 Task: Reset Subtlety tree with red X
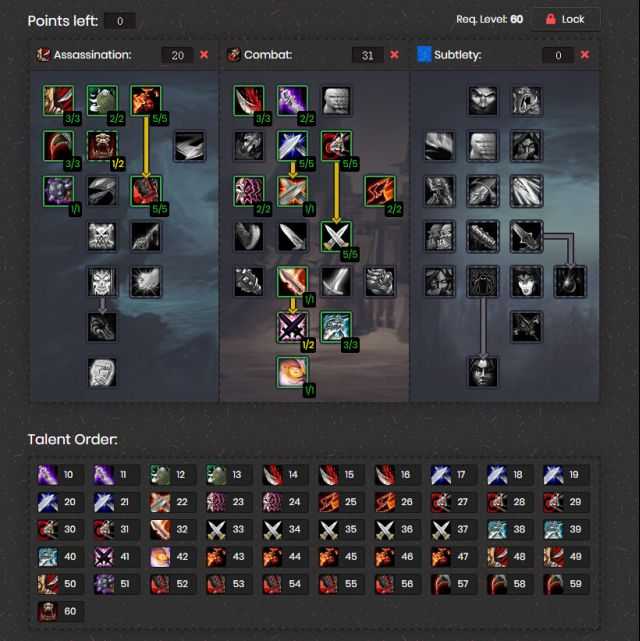[x=585, y=55]
